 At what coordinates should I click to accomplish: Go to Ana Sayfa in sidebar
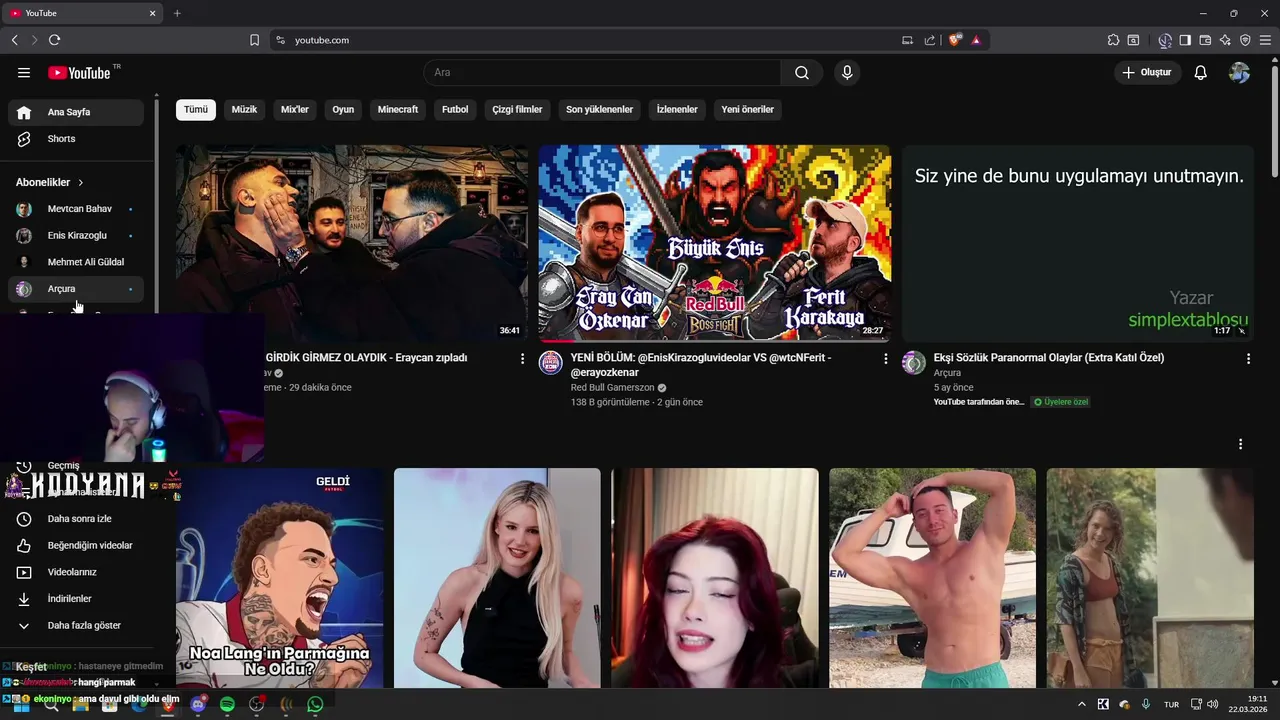pos(76,112)
